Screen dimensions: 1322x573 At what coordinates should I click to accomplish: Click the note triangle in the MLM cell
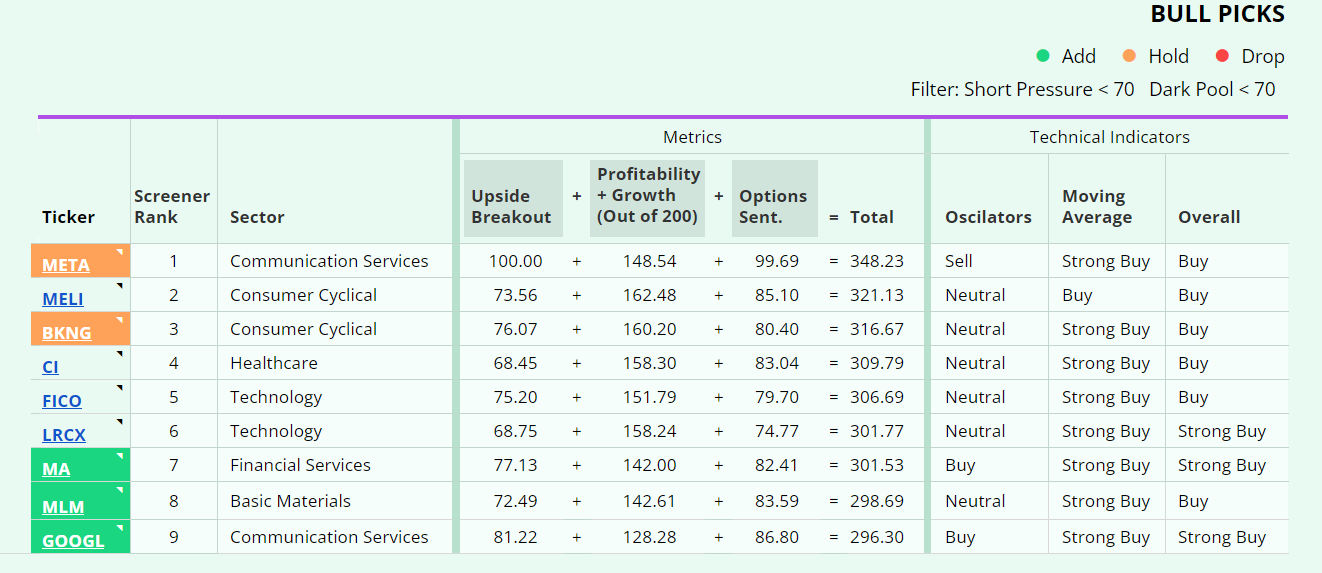pyautogui.click(x=121, y=490)
